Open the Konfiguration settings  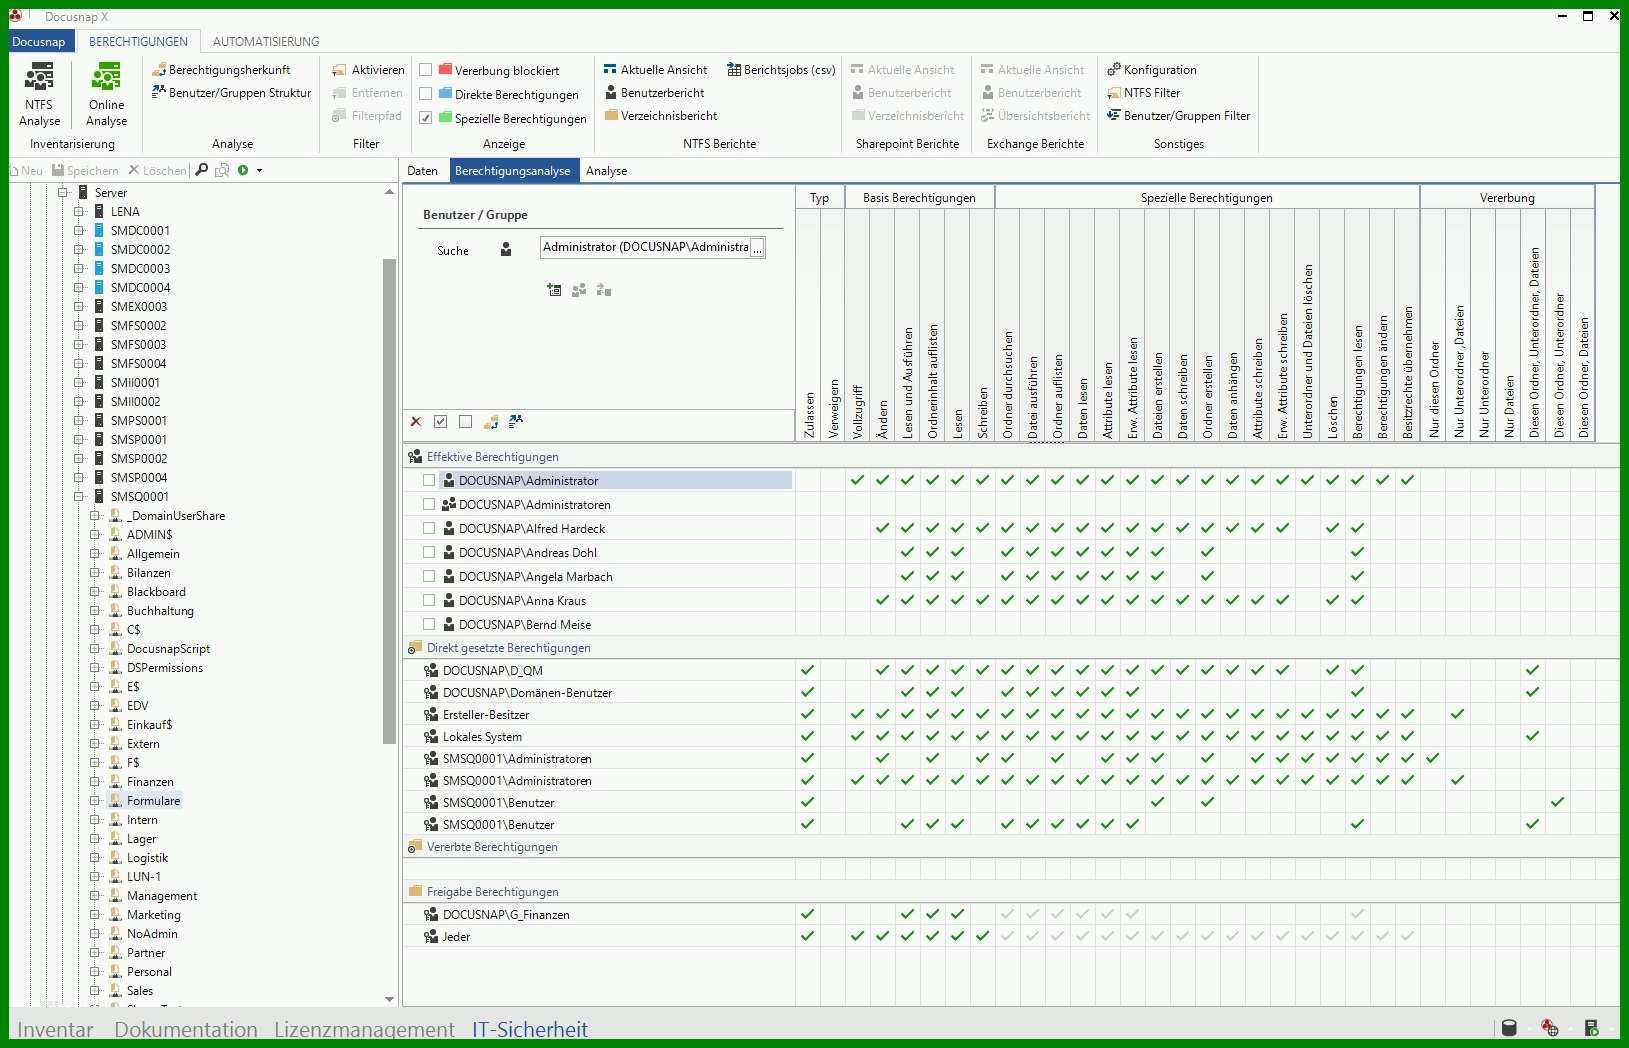1151,70
